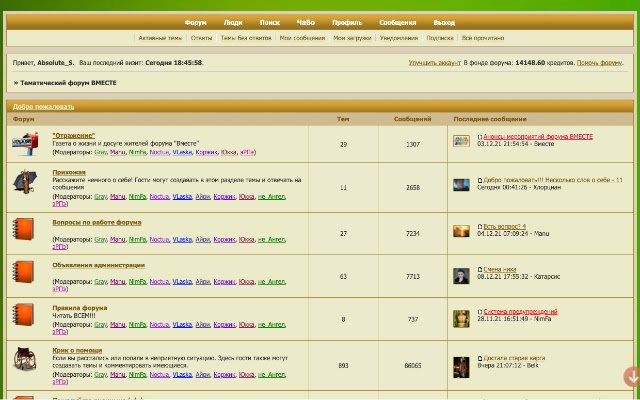Image resolution: width=640 pixels, height=400 pixels.
Task: Click small post icon before "Есть вопрос? 4"
Action: coord(480,227)
